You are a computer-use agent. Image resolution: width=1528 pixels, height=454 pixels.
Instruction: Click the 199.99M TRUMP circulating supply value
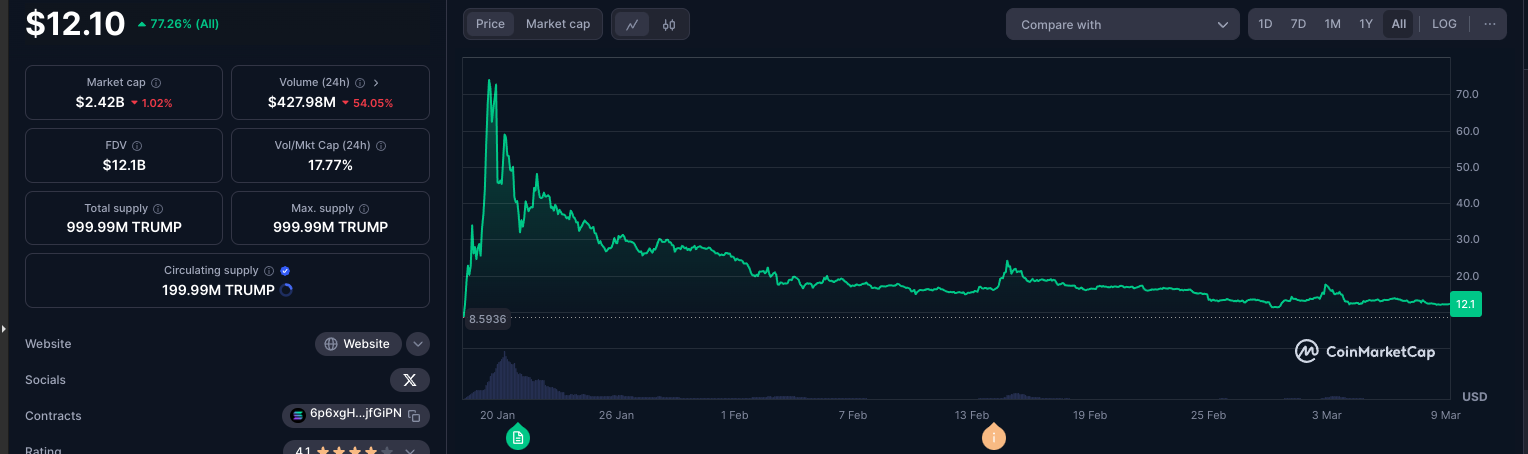click(x=218, y=290)
